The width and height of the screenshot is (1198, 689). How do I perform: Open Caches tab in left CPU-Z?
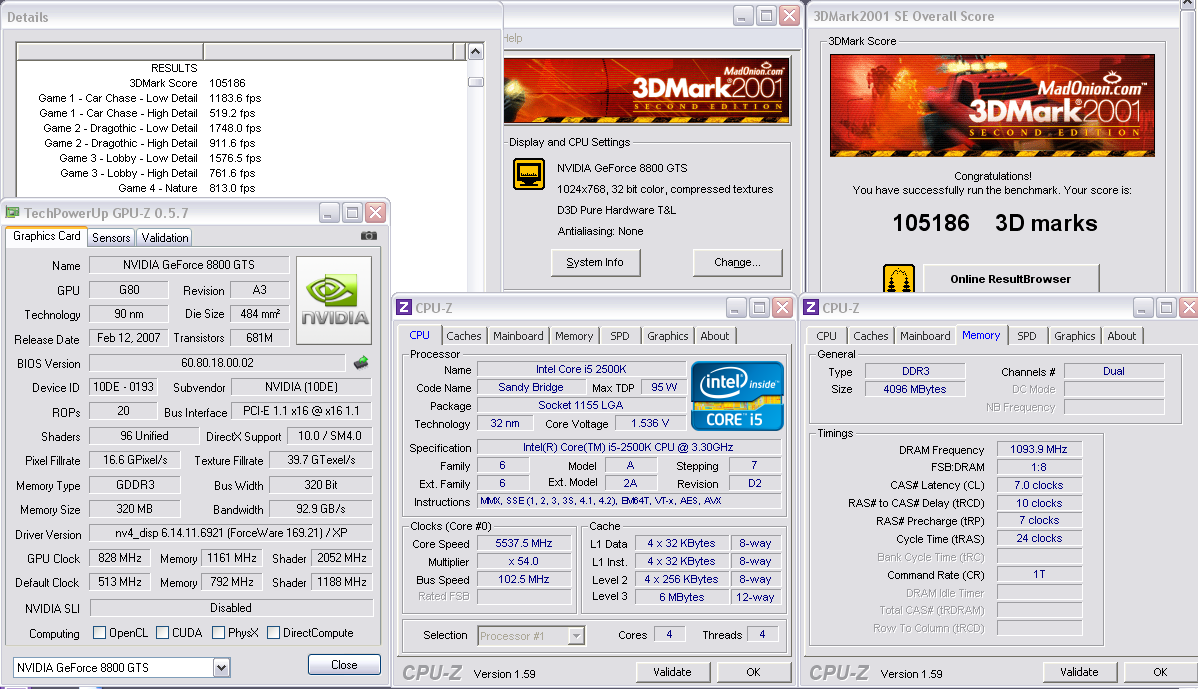464,336
